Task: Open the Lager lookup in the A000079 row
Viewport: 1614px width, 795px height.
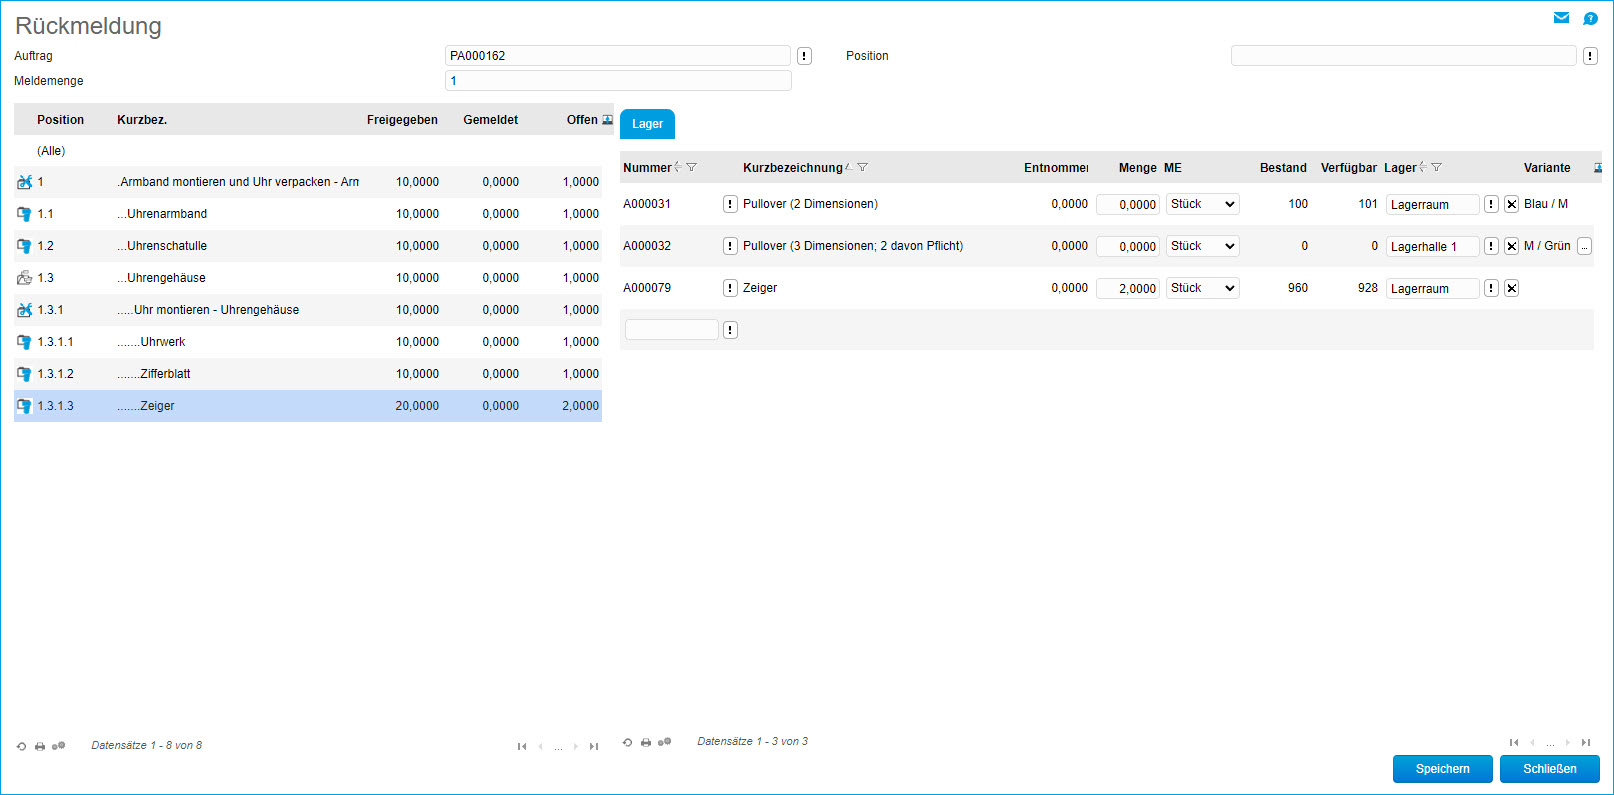Action: 1491,288
